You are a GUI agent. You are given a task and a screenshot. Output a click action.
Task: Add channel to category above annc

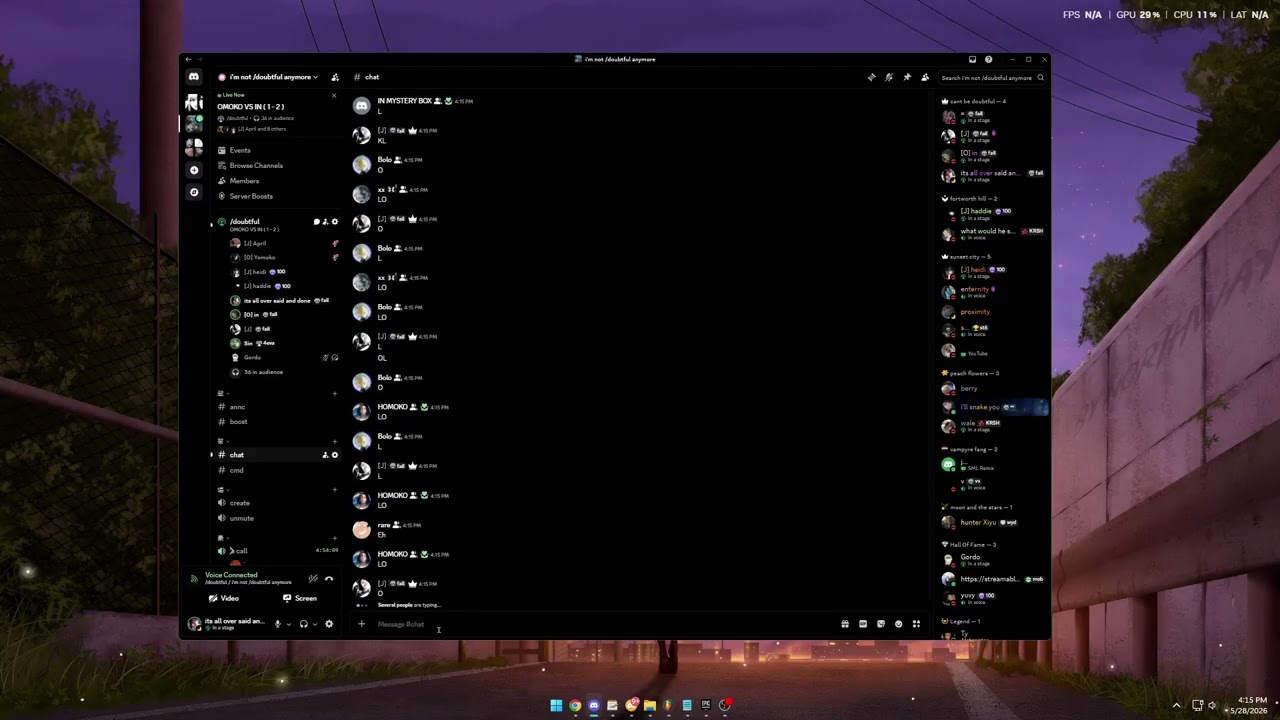[x=335, y=393]
